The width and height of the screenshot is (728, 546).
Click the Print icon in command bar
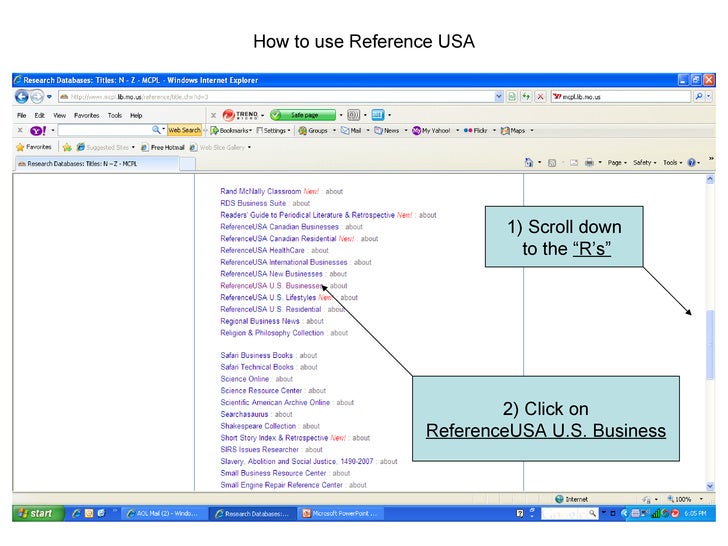point(589,162)
